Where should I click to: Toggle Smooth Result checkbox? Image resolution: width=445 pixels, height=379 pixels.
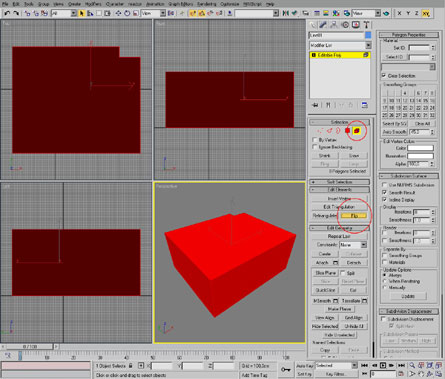(x=384, y=192)
